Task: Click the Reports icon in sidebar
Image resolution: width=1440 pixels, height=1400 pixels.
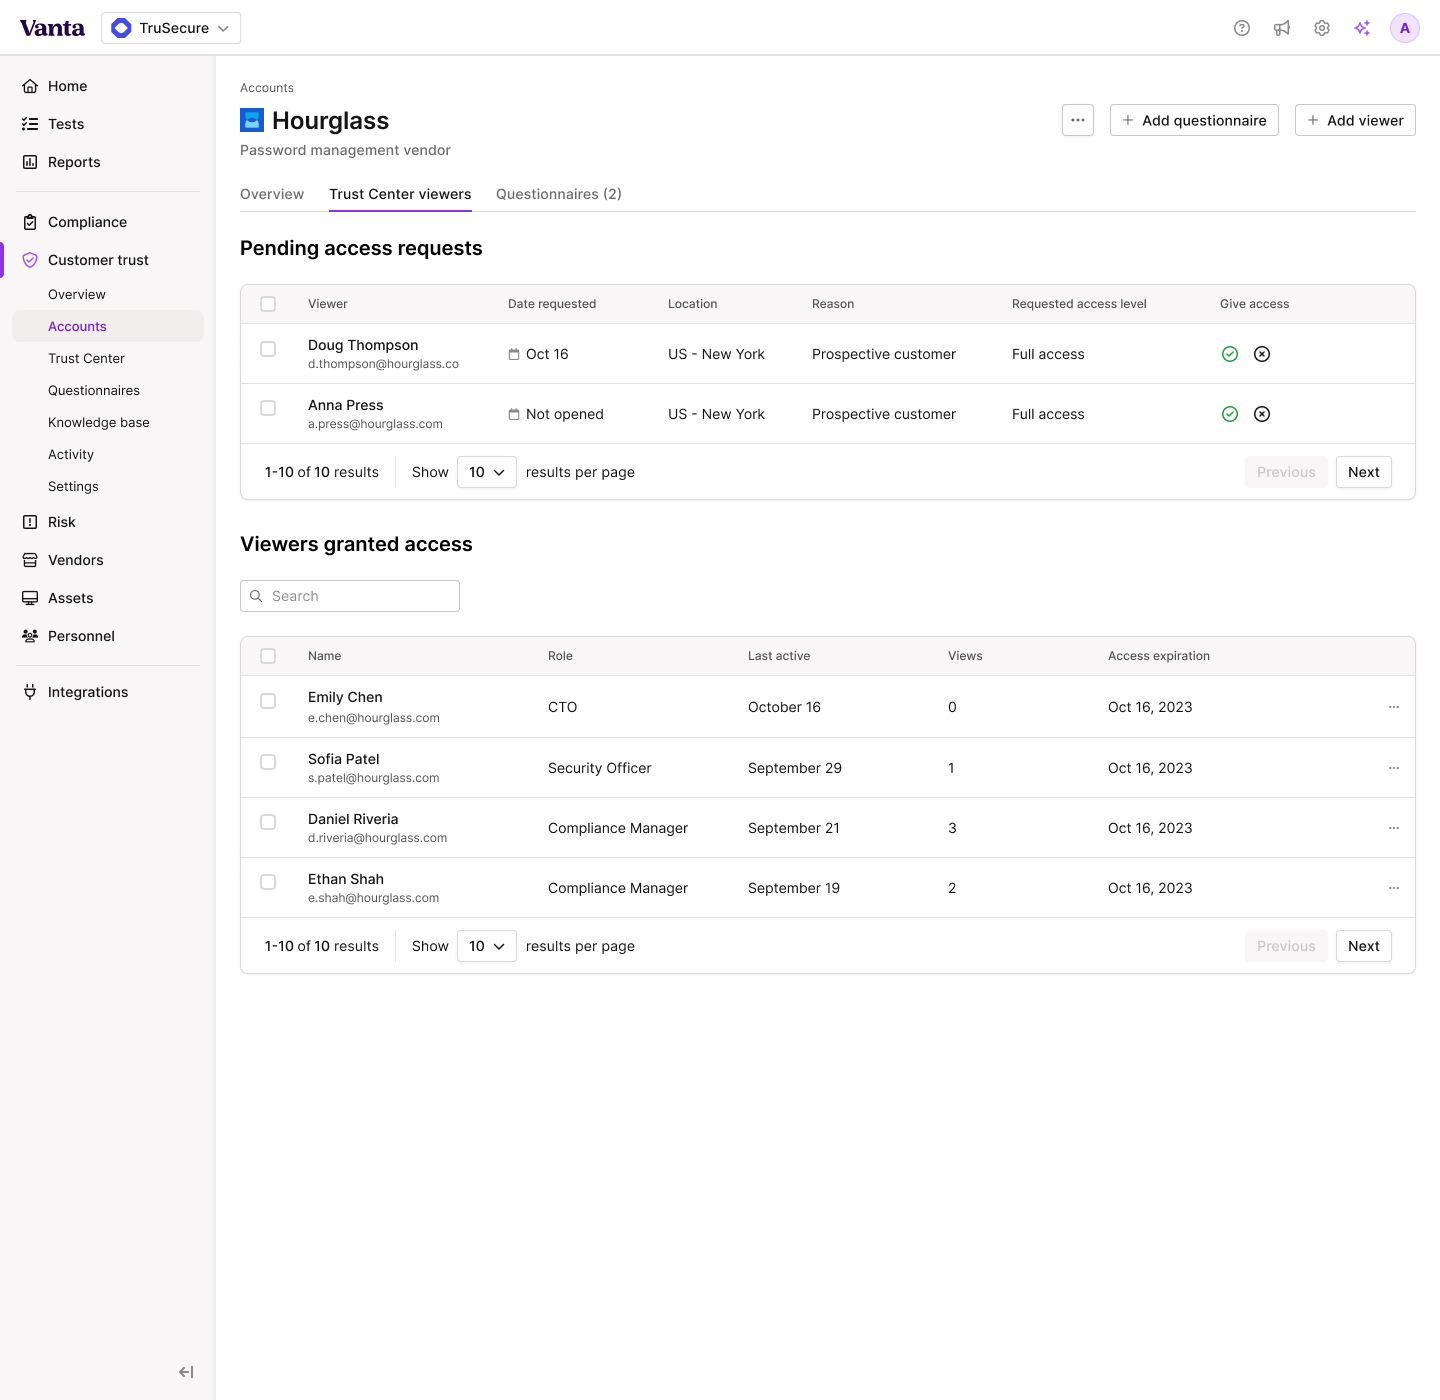Action: click(x=30, y=162)
